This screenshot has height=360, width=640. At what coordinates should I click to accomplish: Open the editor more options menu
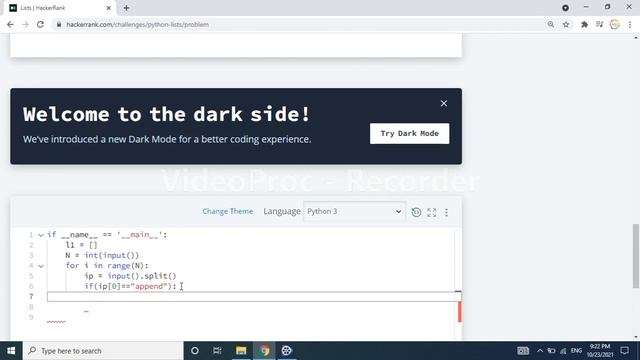pyautogui.click(x=447, y=212)
